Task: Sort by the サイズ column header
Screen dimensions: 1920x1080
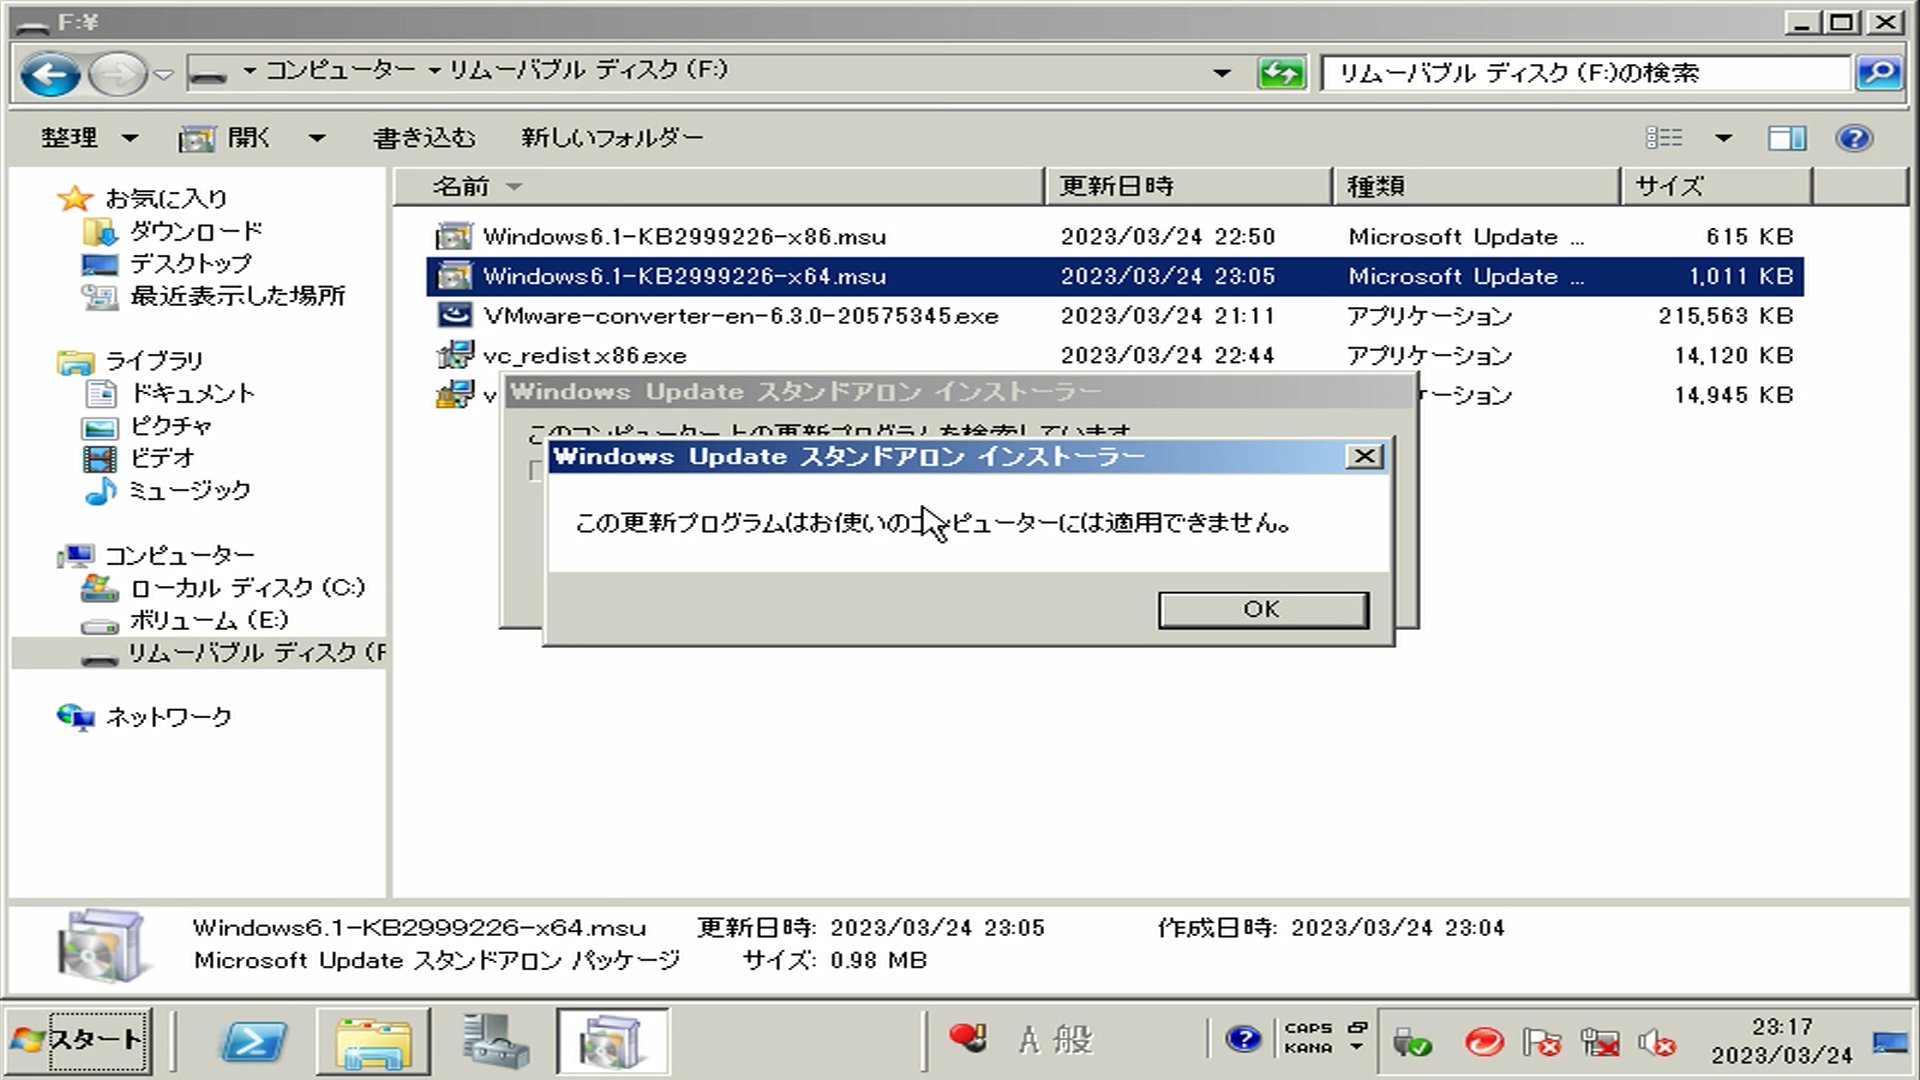Action: pyautogui.click(x=1716, y=187)
